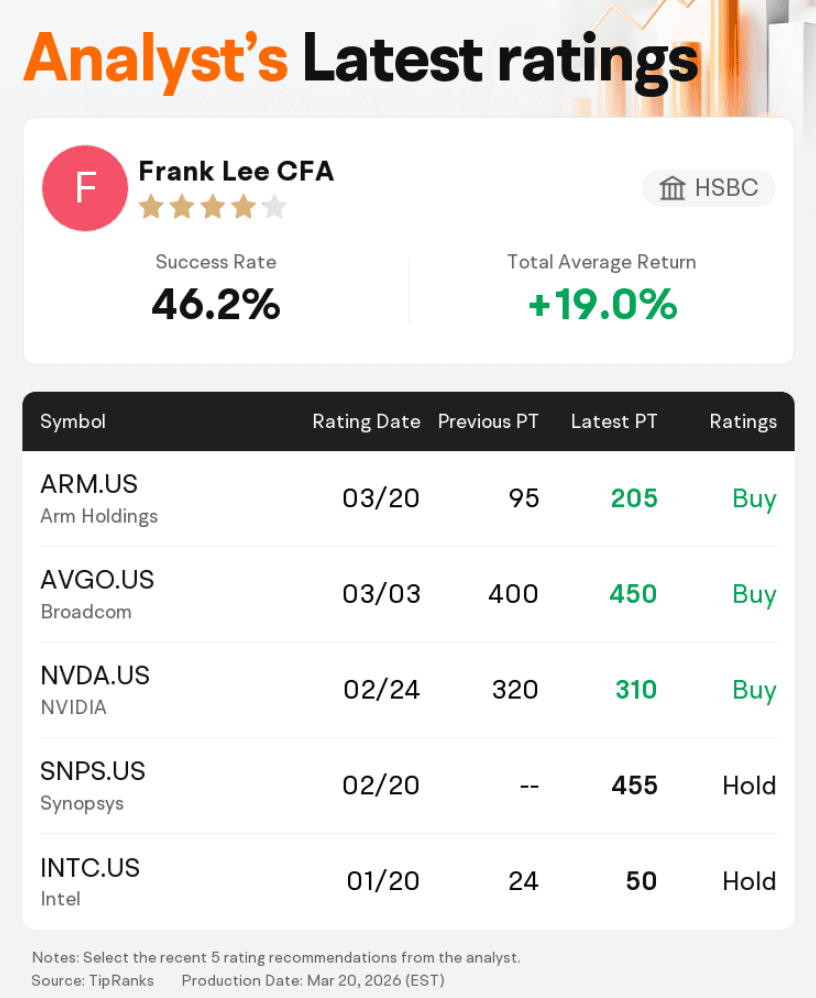Click the 46.2% success rate value

click(216, 304)
